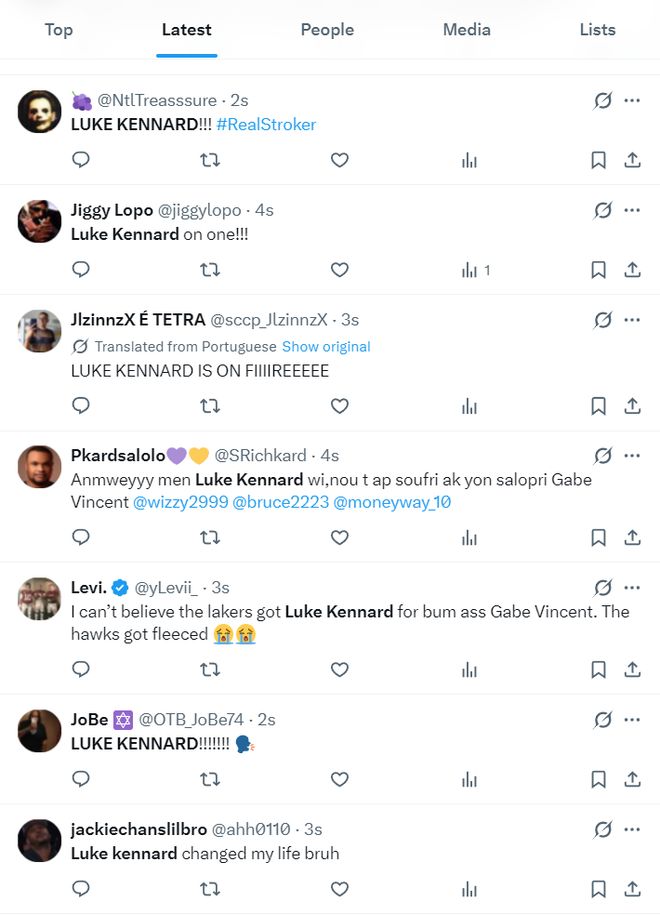Reply to NtlTreasssure's Luke Kennard tweet

click(x=82, y=160)
